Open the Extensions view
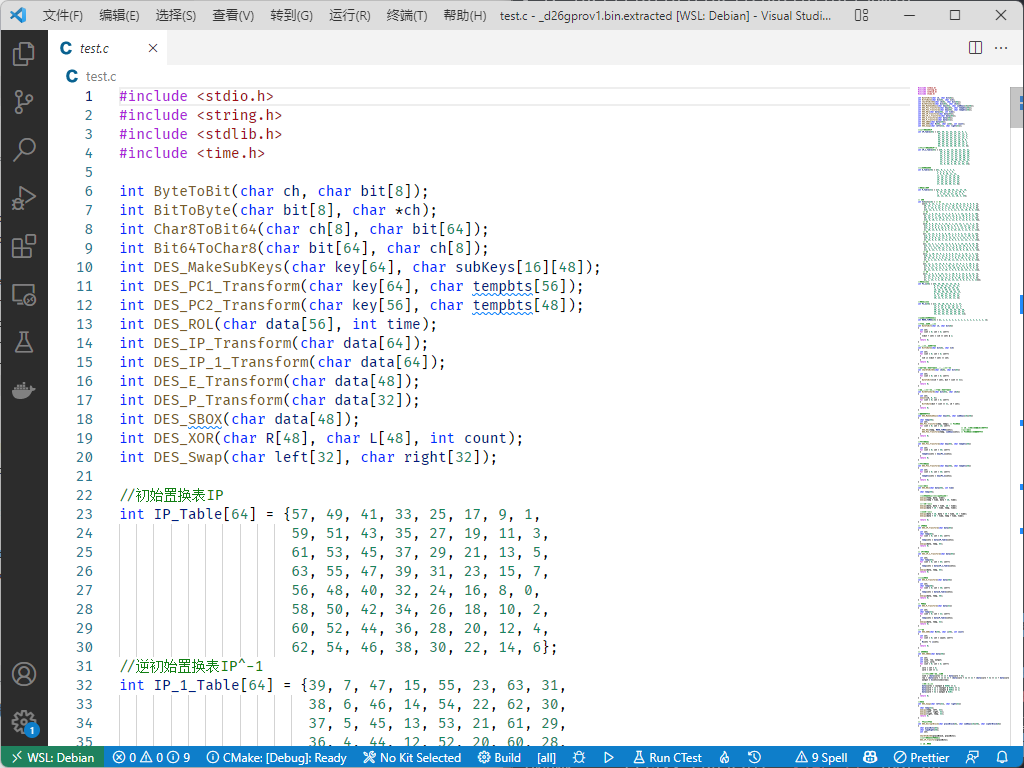The image size is (1024, 768). [x=24, y=246]
